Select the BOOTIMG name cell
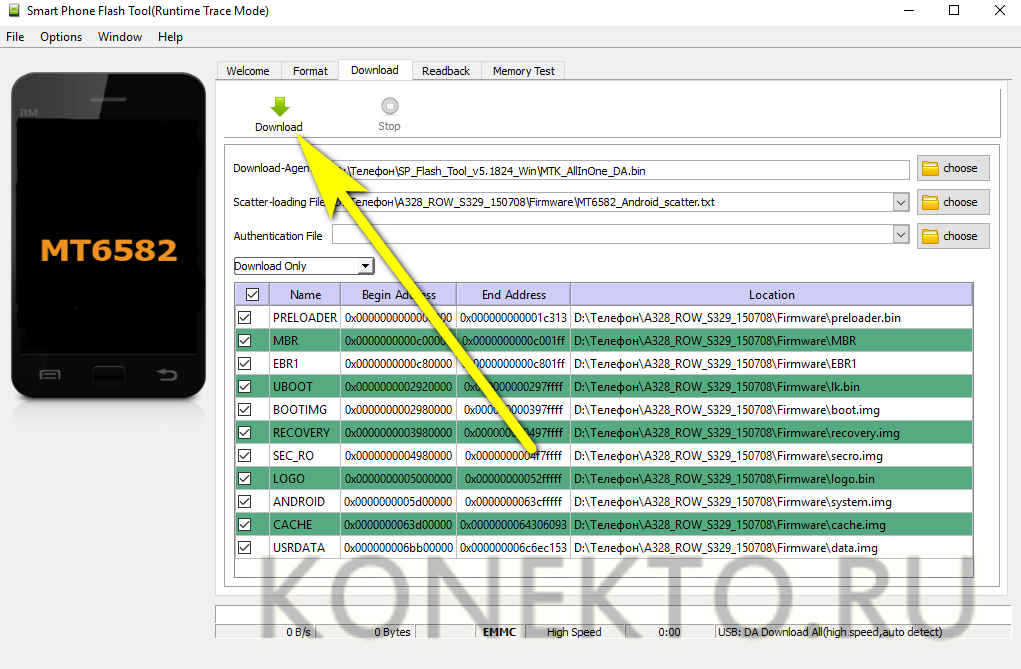This screenshot has width=1021, height=669. click(x=305, y=409)
